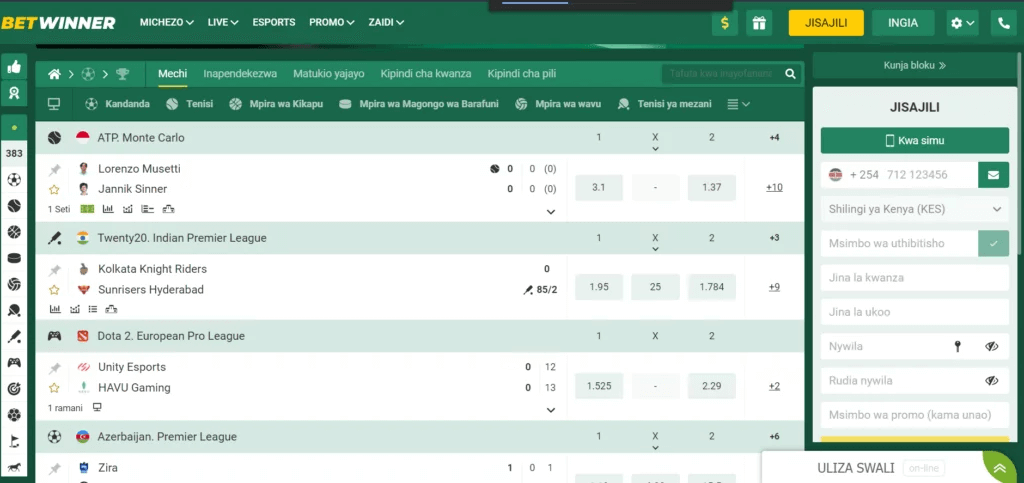
Task: Select the Kipindi cha pili tab
Action: (522, 74)
